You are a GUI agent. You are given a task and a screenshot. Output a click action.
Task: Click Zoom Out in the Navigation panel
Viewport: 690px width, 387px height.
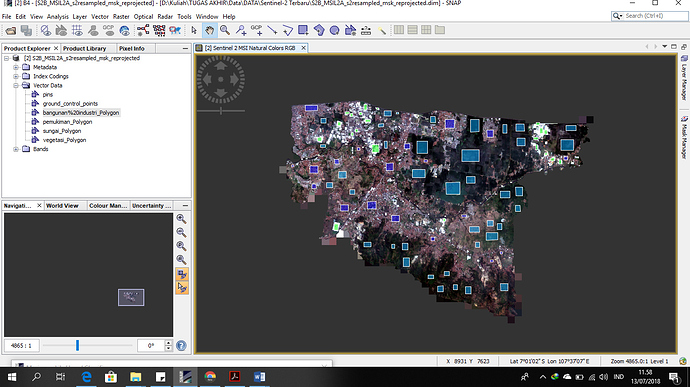pyautogui.click(x=181, y=232)
